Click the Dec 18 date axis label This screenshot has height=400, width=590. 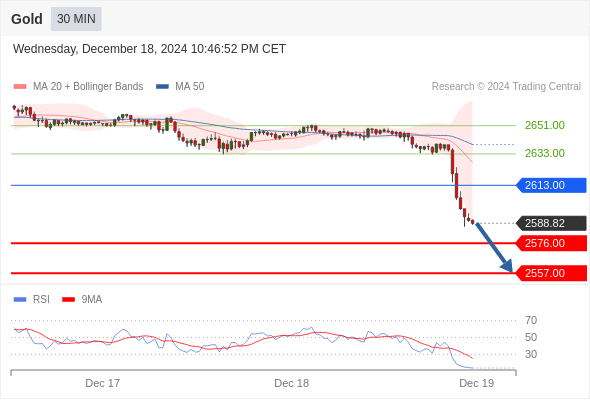[x=292, y=383]
